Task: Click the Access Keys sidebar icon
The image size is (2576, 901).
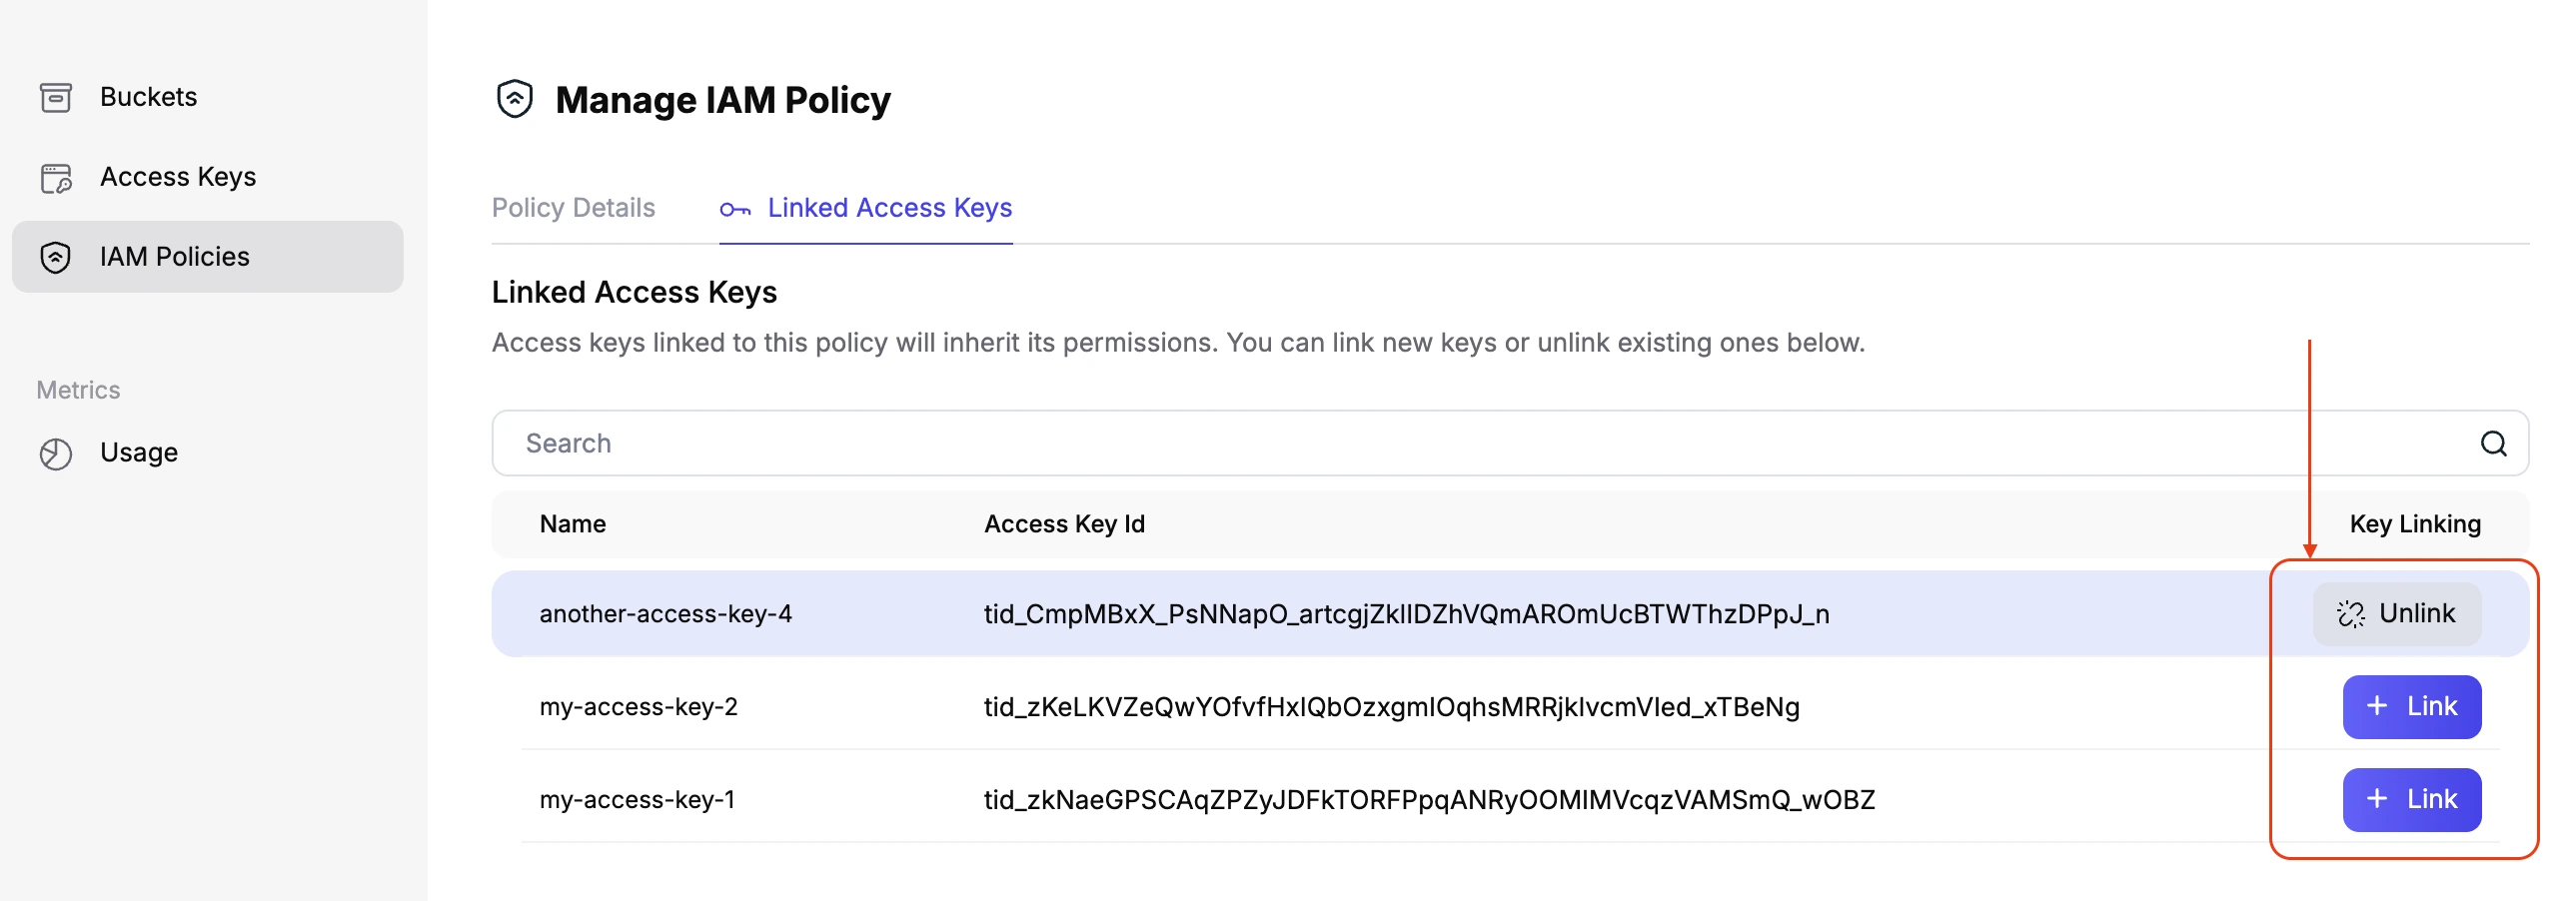Action: coord(56,178)
